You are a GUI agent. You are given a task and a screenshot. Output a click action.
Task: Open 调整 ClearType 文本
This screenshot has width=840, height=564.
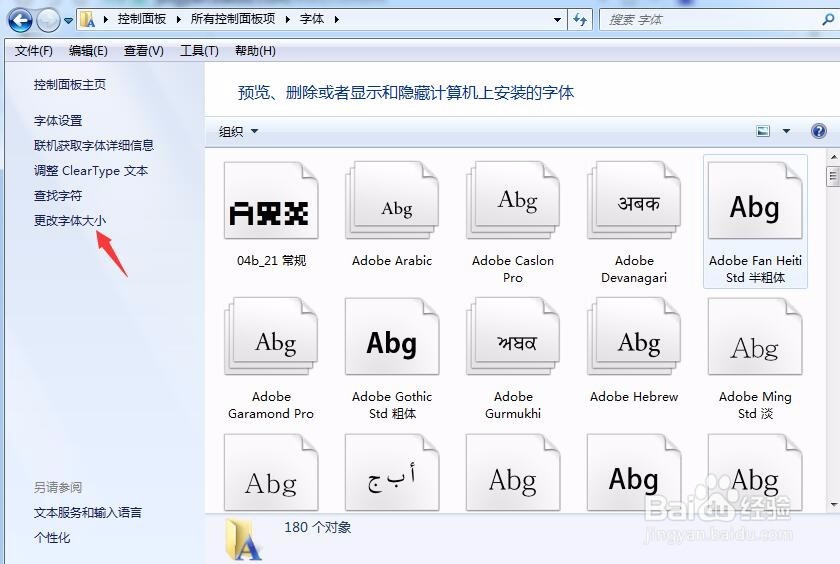pos(91,171)
